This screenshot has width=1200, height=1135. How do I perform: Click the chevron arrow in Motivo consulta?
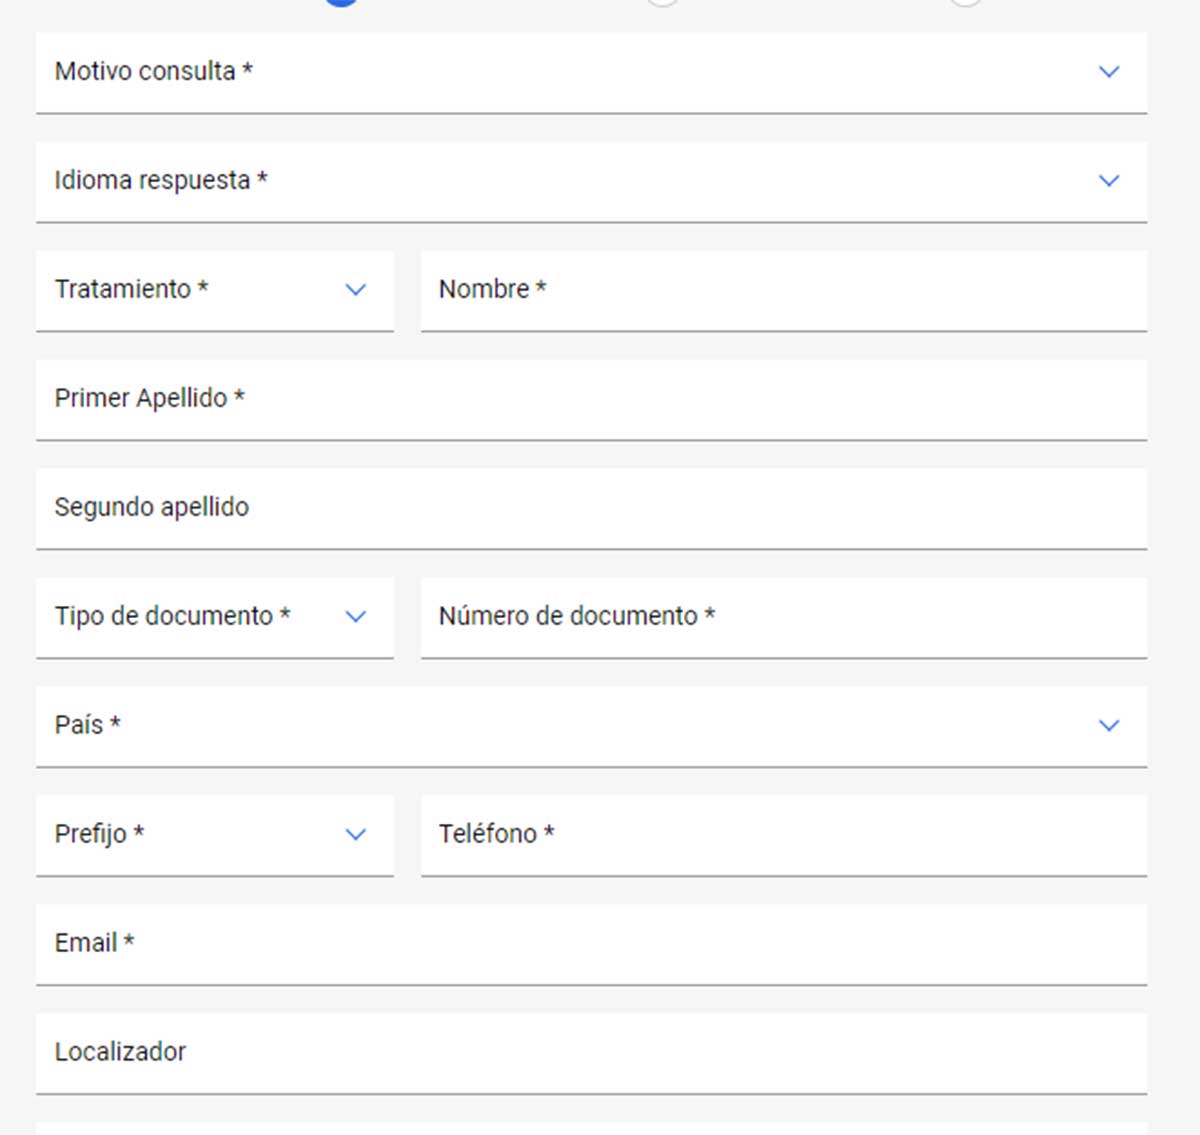coord(1108,72)
